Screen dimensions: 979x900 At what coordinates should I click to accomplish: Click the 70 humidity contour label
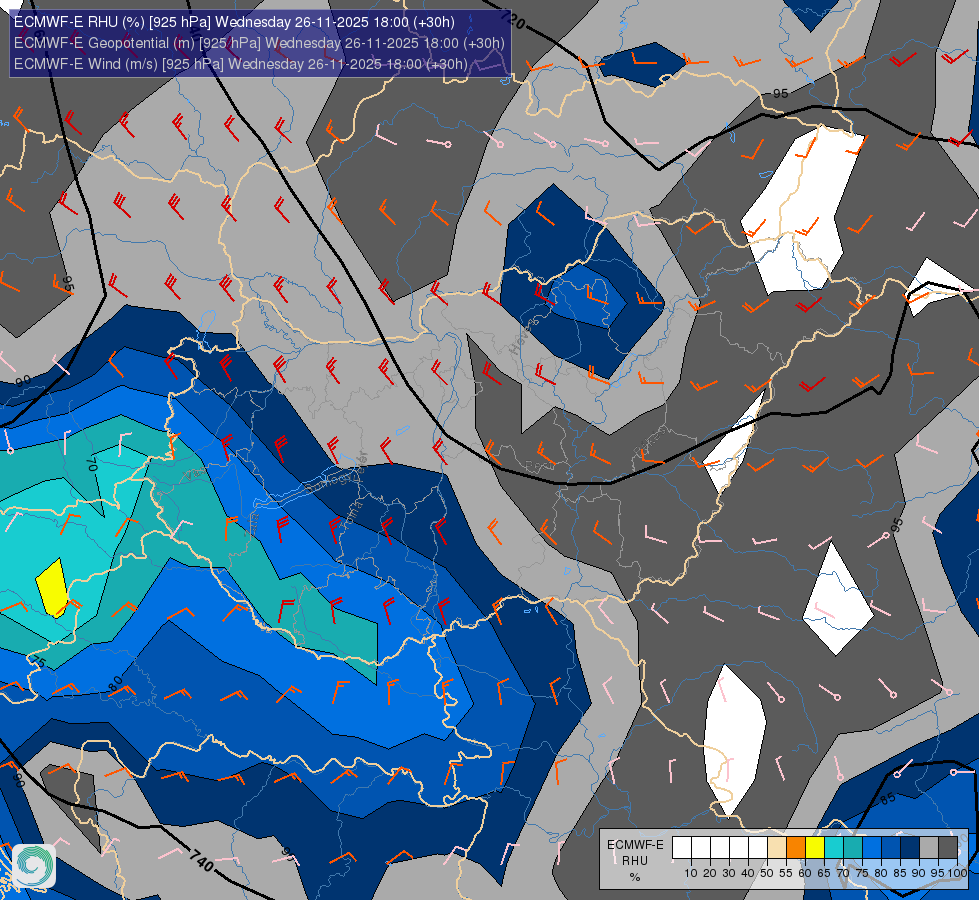click(x=92, y=463)
